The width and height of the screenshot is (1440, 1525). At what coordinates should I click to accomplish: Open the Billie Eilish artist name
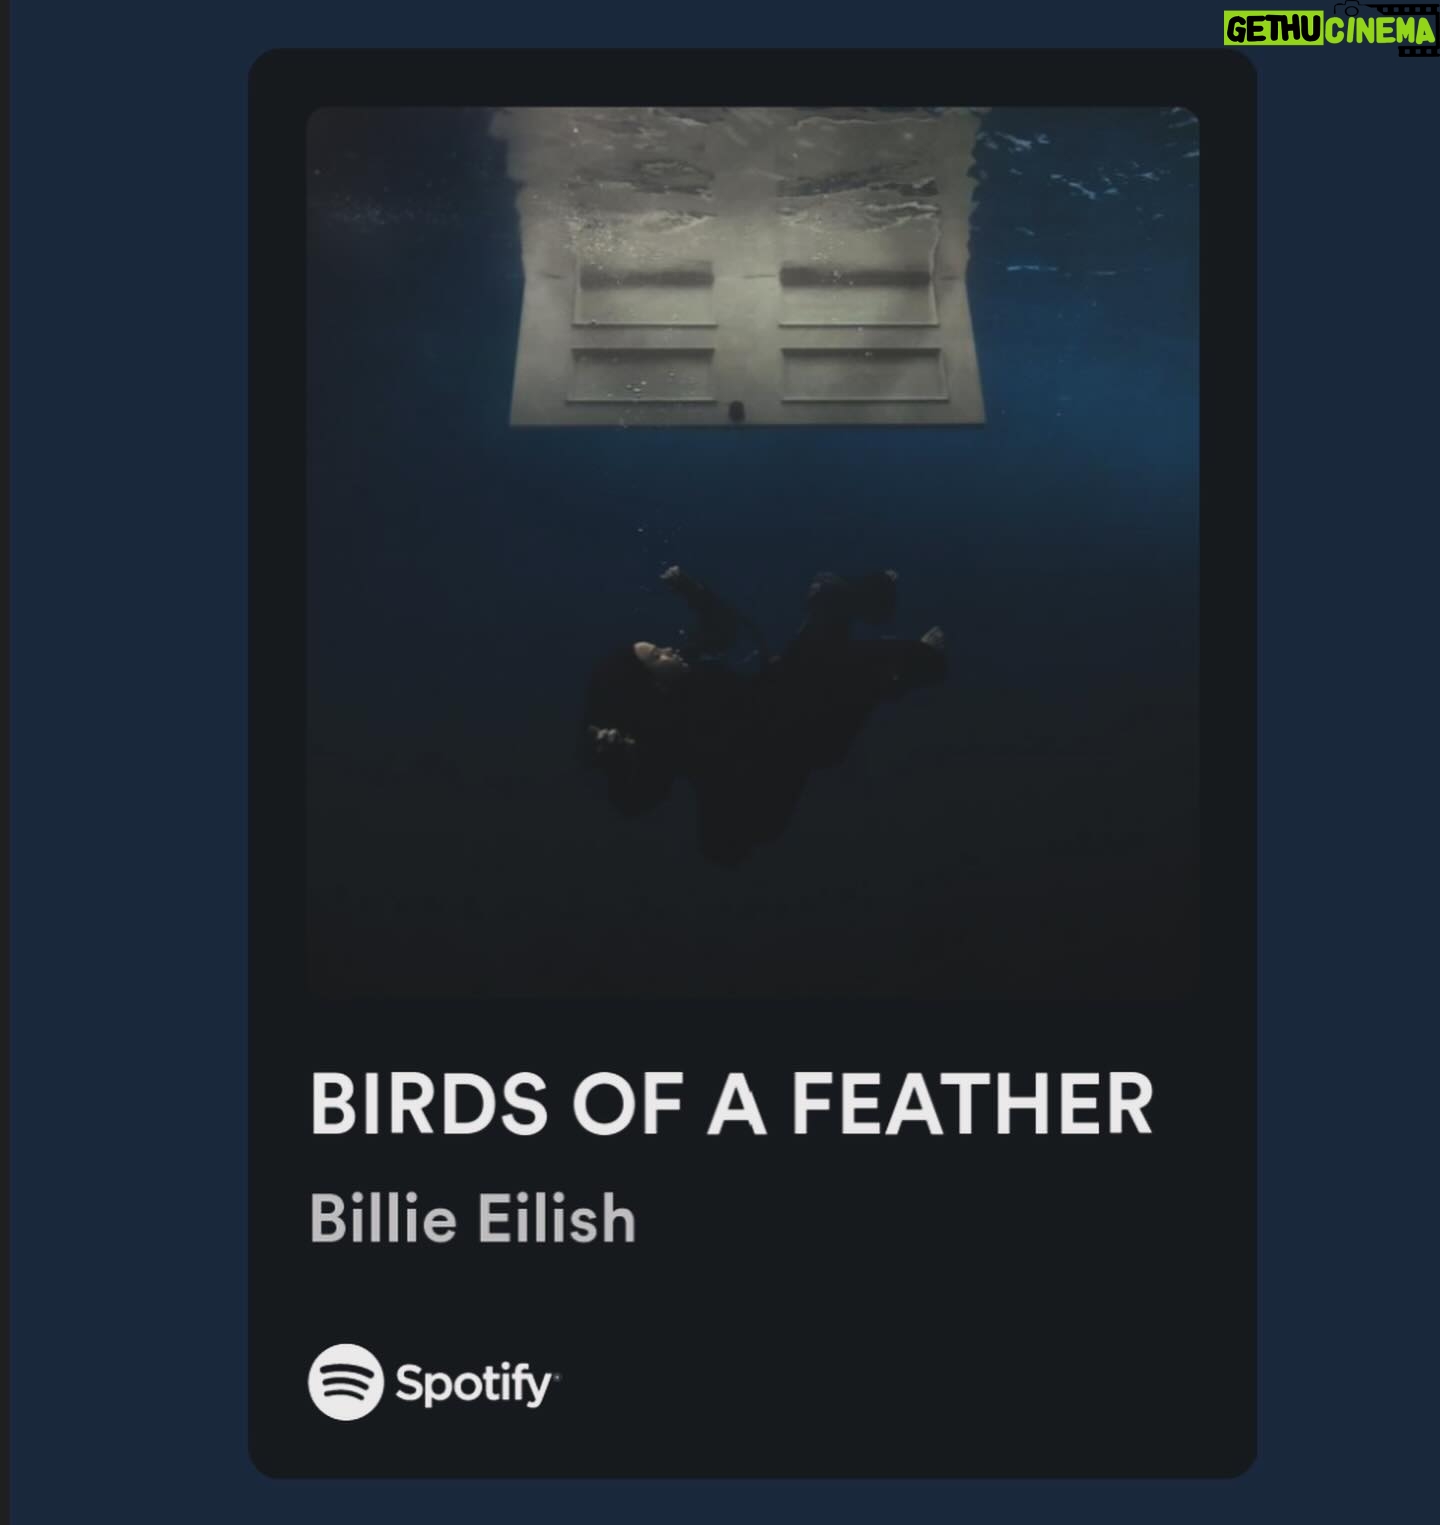[x=473, y=1219]
